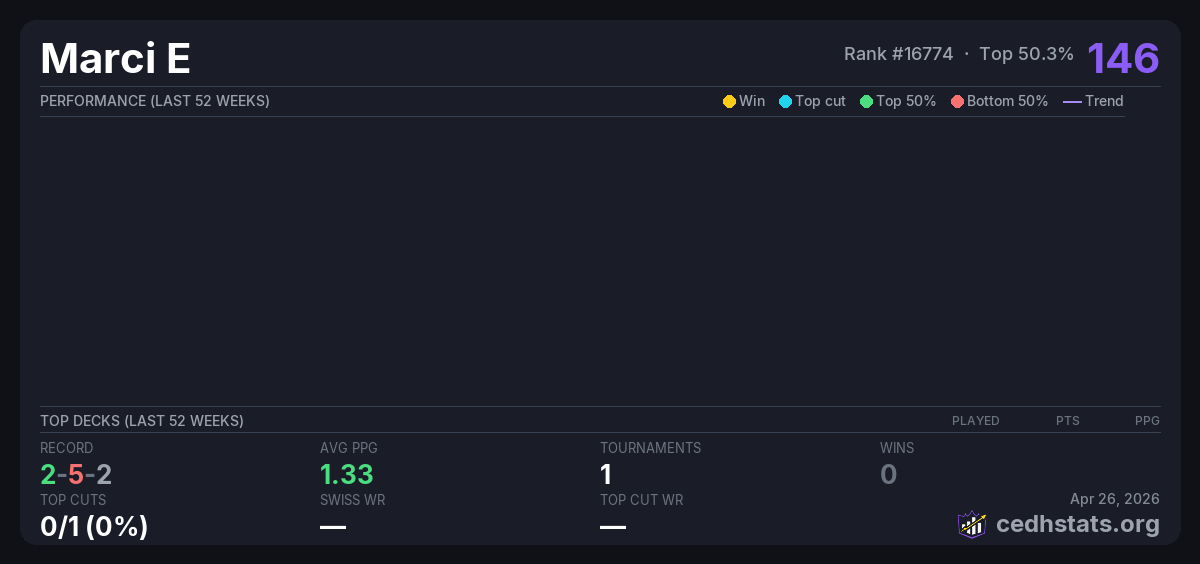Click the purple 146 score
Screen dimensions: 1200x564
click(x=1123, y=58)
